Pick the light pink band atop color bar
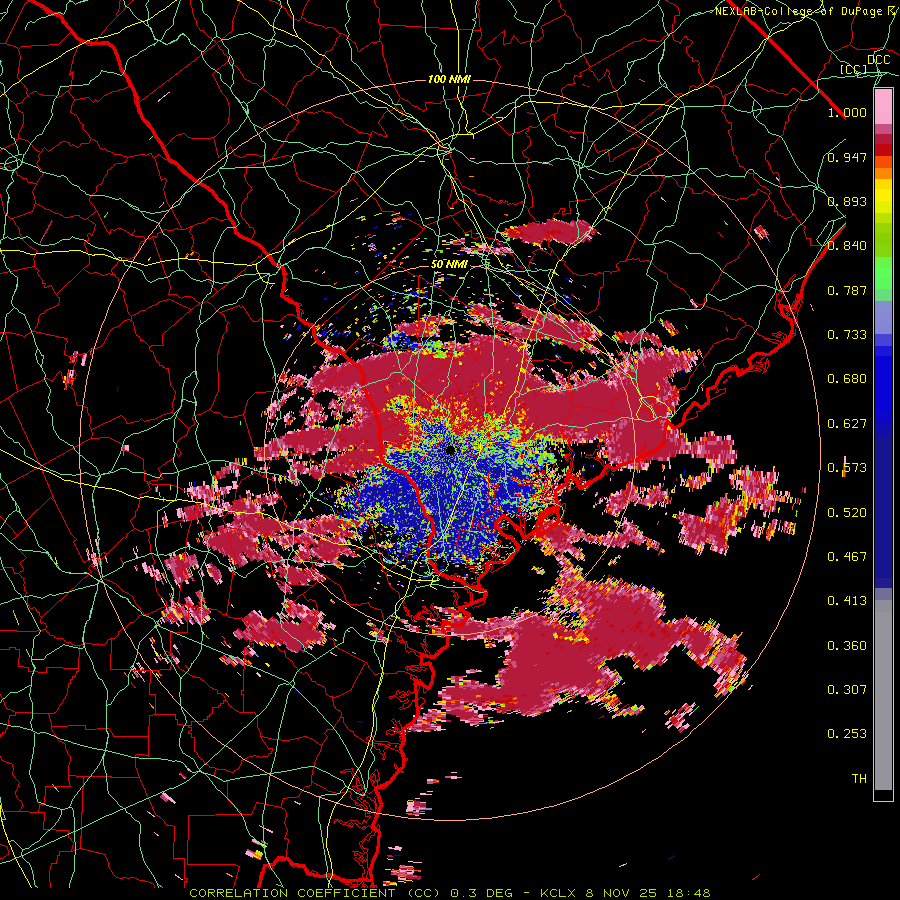This screenshot has width=900, height=900. [883, 107]
